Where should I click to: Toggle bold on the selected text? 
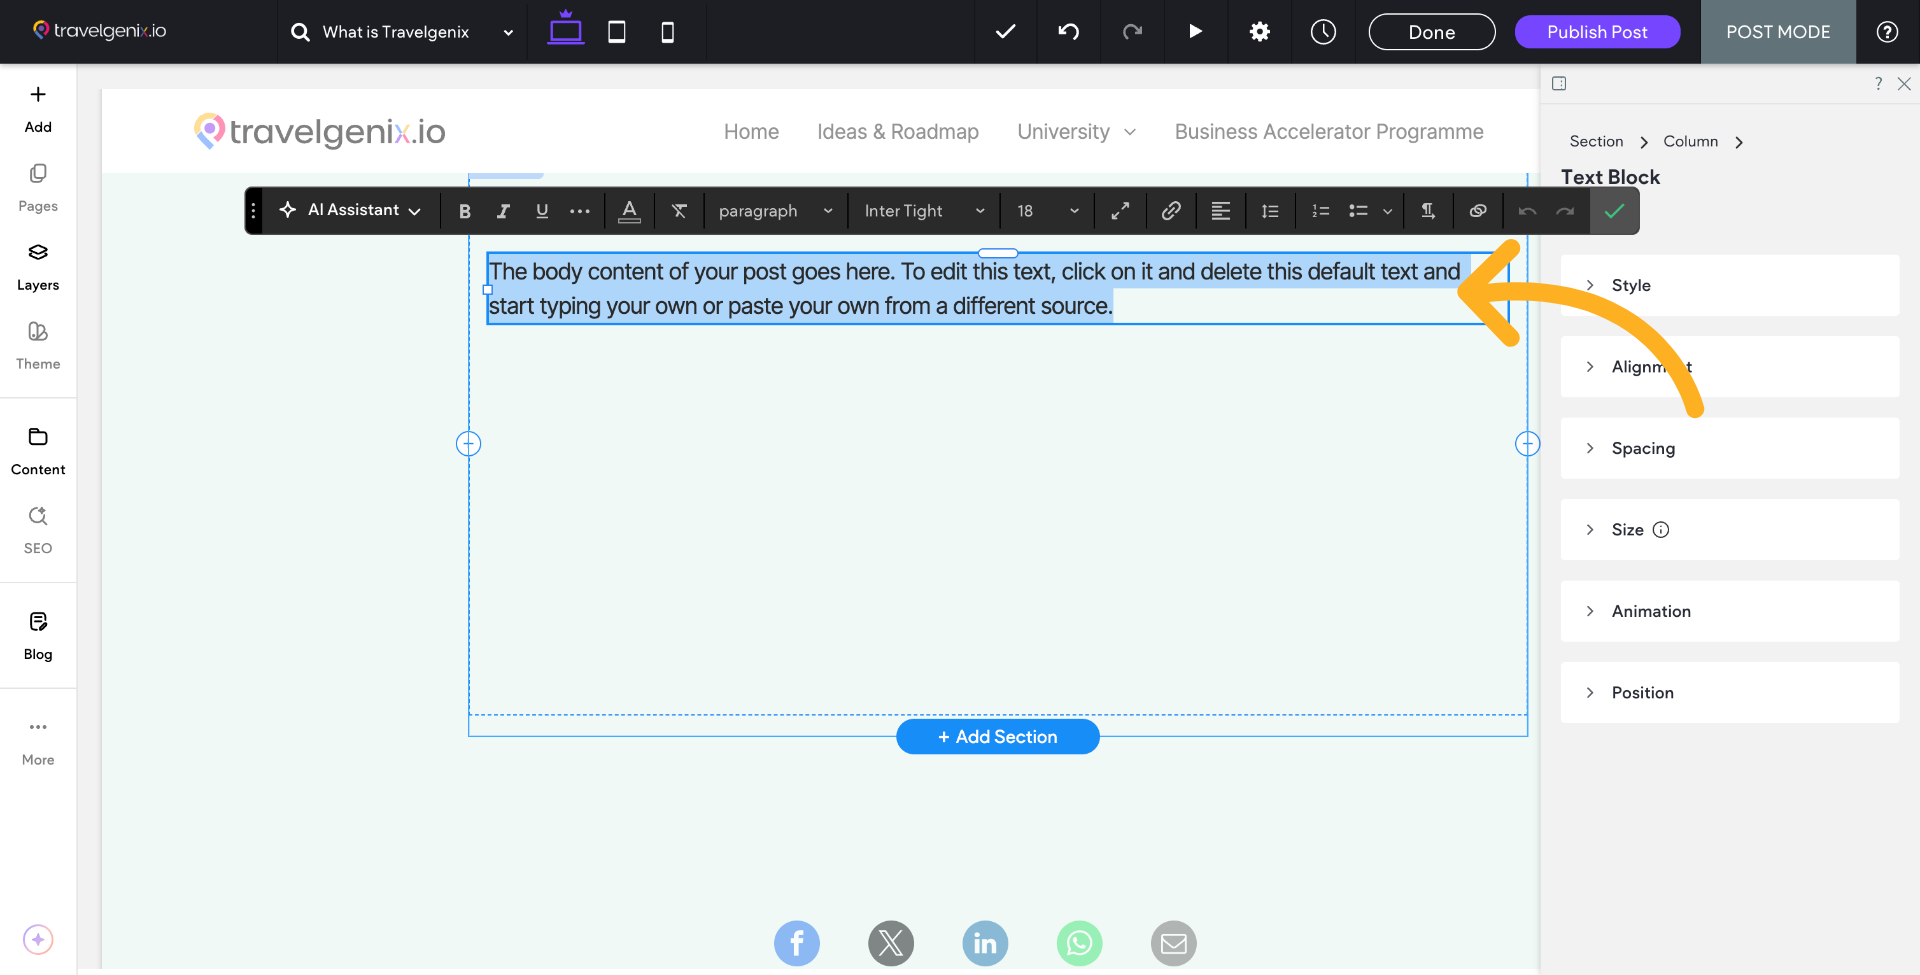464,210
